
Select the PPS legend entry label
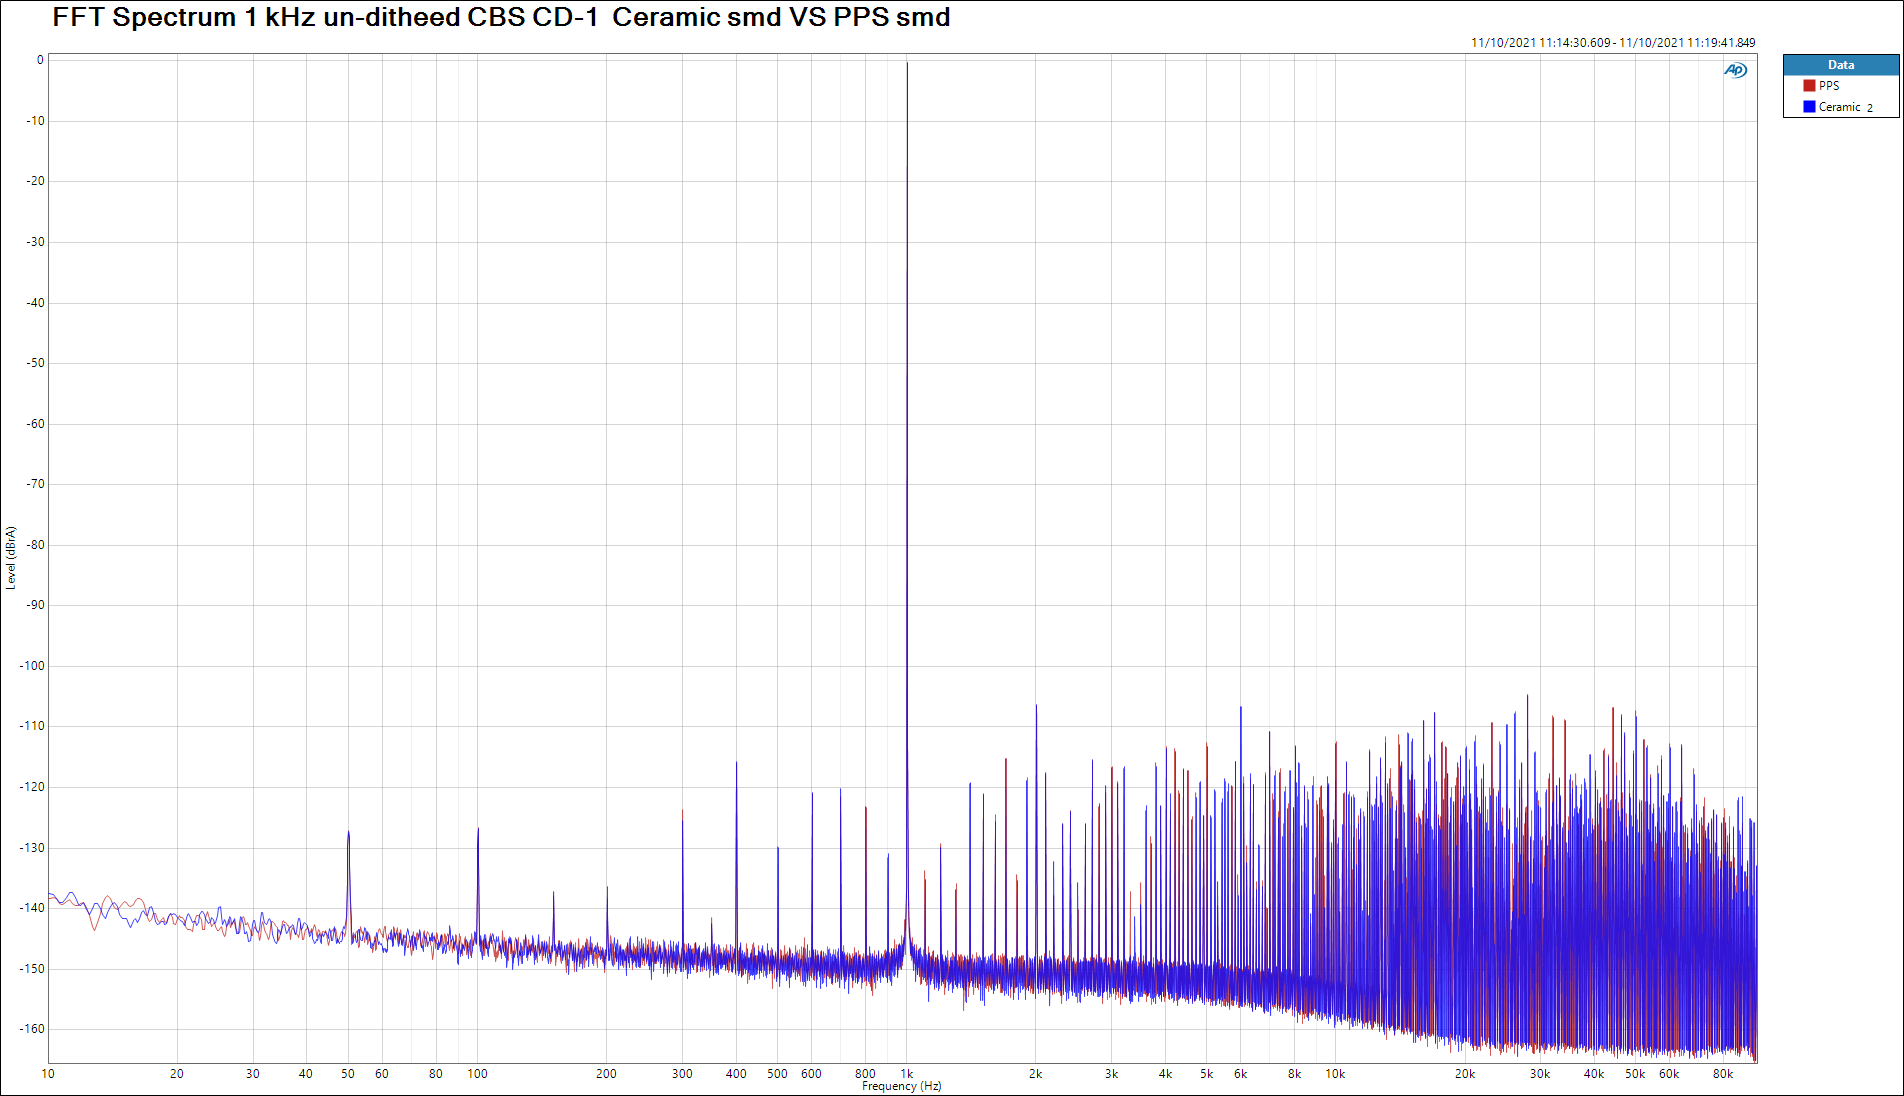tap(1829, 86)
